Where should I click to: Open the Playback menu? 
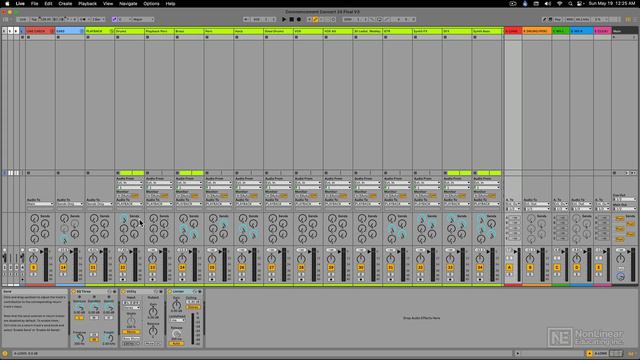tap(87, 4)
